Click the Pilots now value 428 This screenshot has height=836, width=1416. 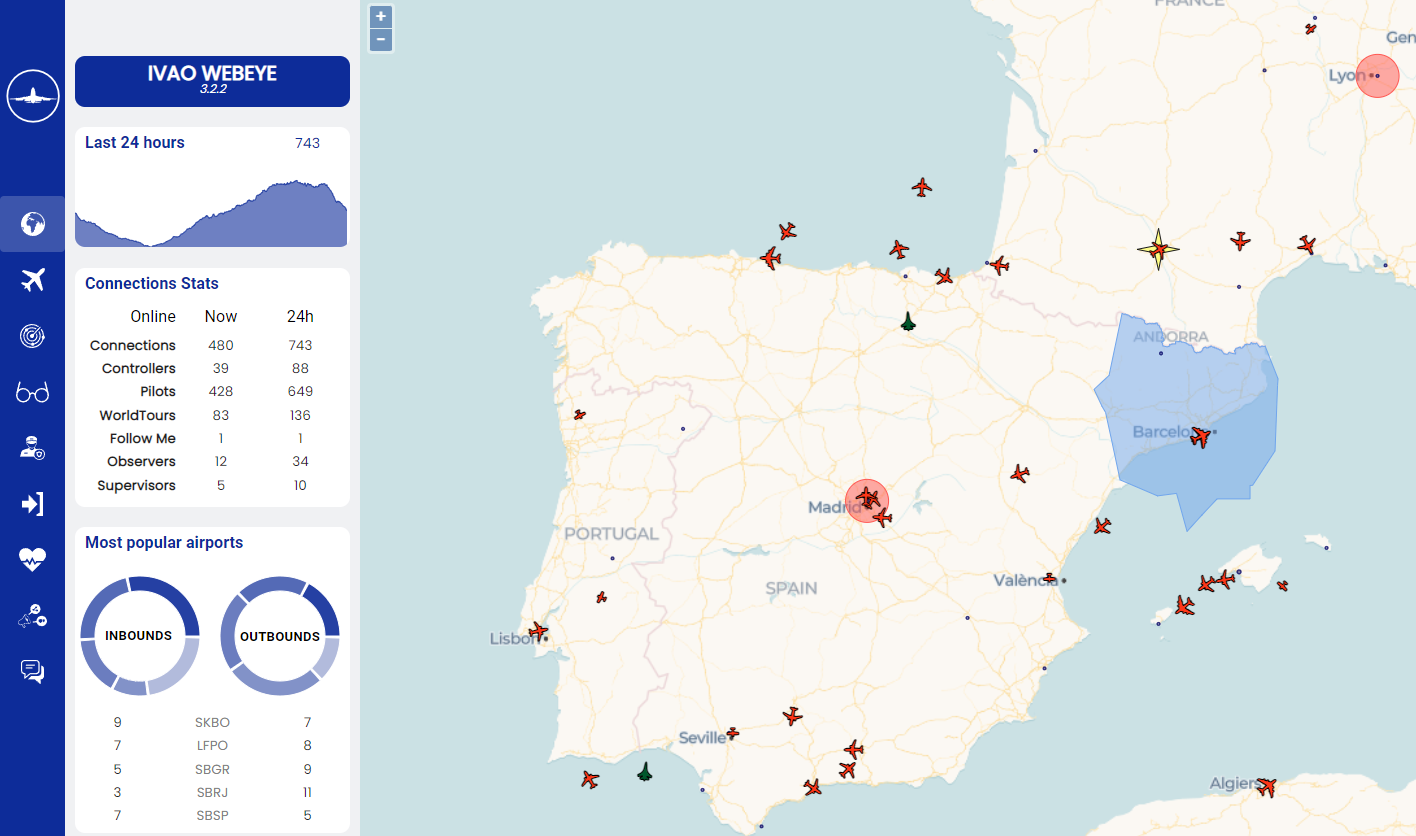click(221, 391)
